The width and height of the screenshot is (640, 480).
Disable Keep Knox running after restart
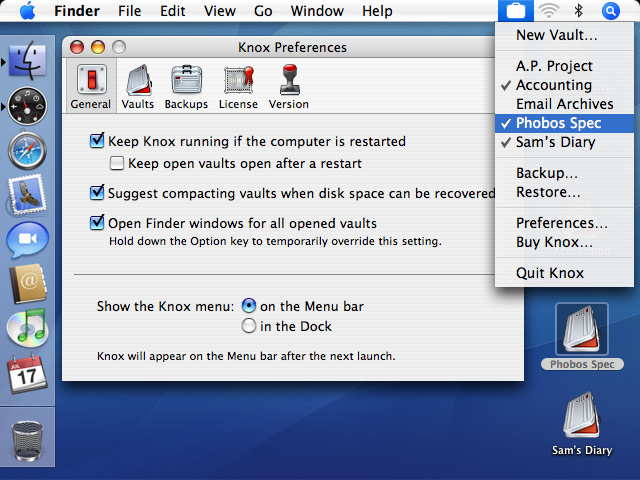coord(98,141)
